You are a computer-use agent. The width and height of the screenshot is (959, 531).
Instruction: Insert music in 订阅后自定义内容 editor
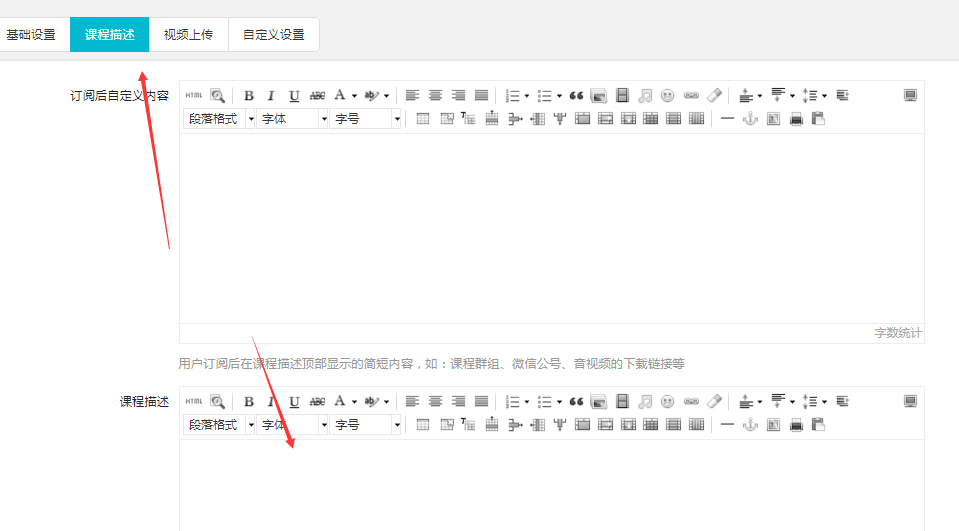click(x=645, y=95)
